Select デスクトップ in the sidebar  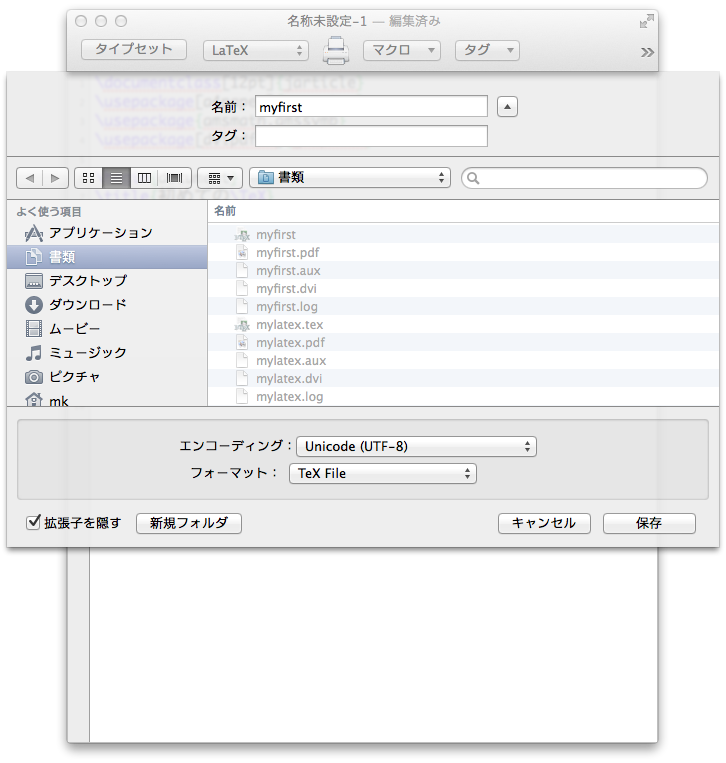coord(87,281)
